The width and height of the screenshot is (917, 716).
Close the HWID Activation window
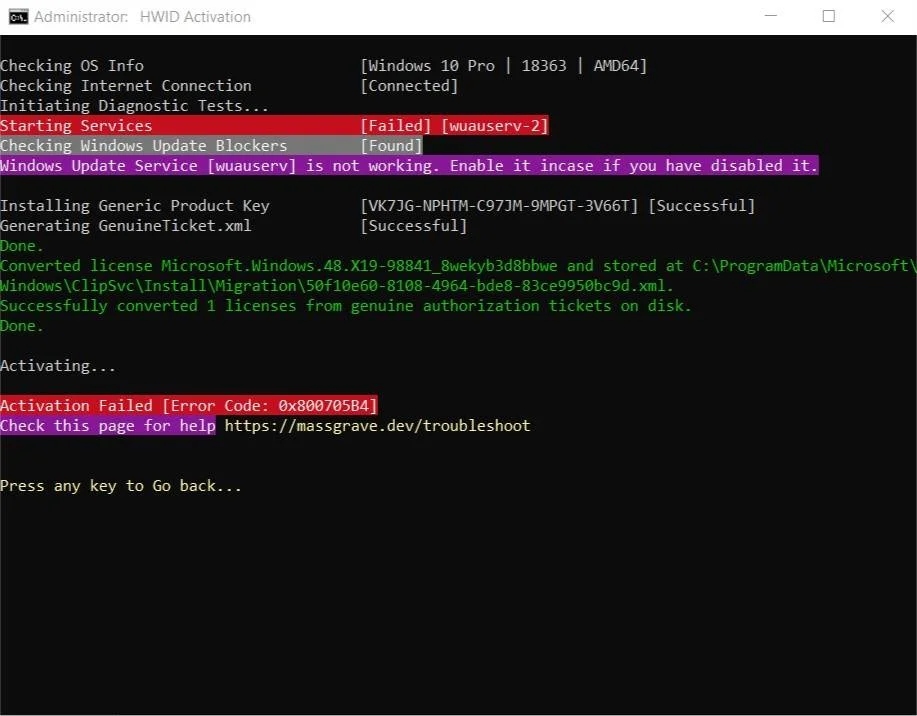point(887,16)
